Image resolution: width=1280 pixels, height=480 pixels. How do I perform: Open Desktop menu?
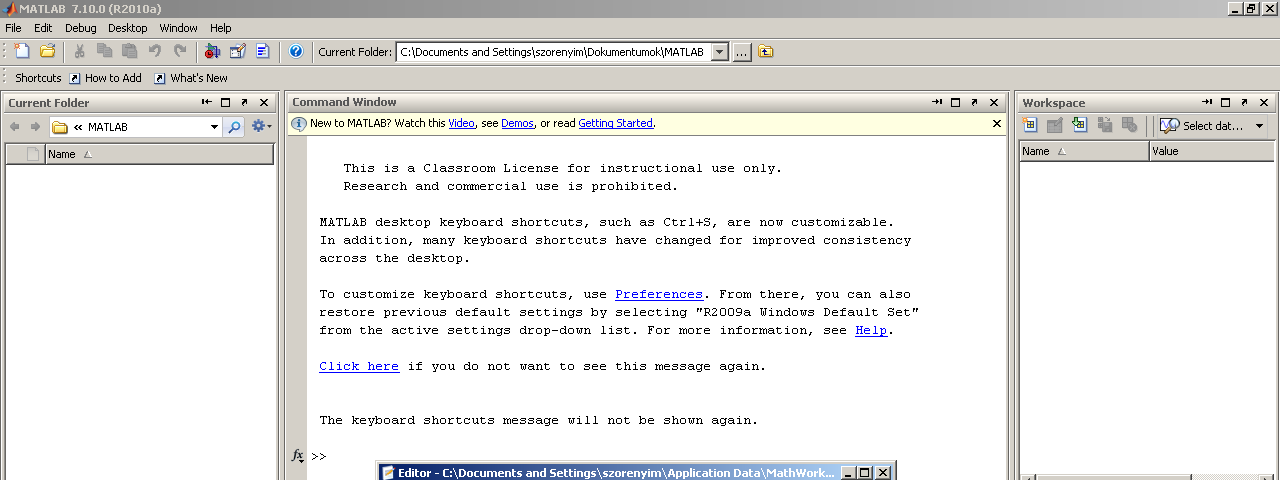pyautogui.click(x=127, y=28)
